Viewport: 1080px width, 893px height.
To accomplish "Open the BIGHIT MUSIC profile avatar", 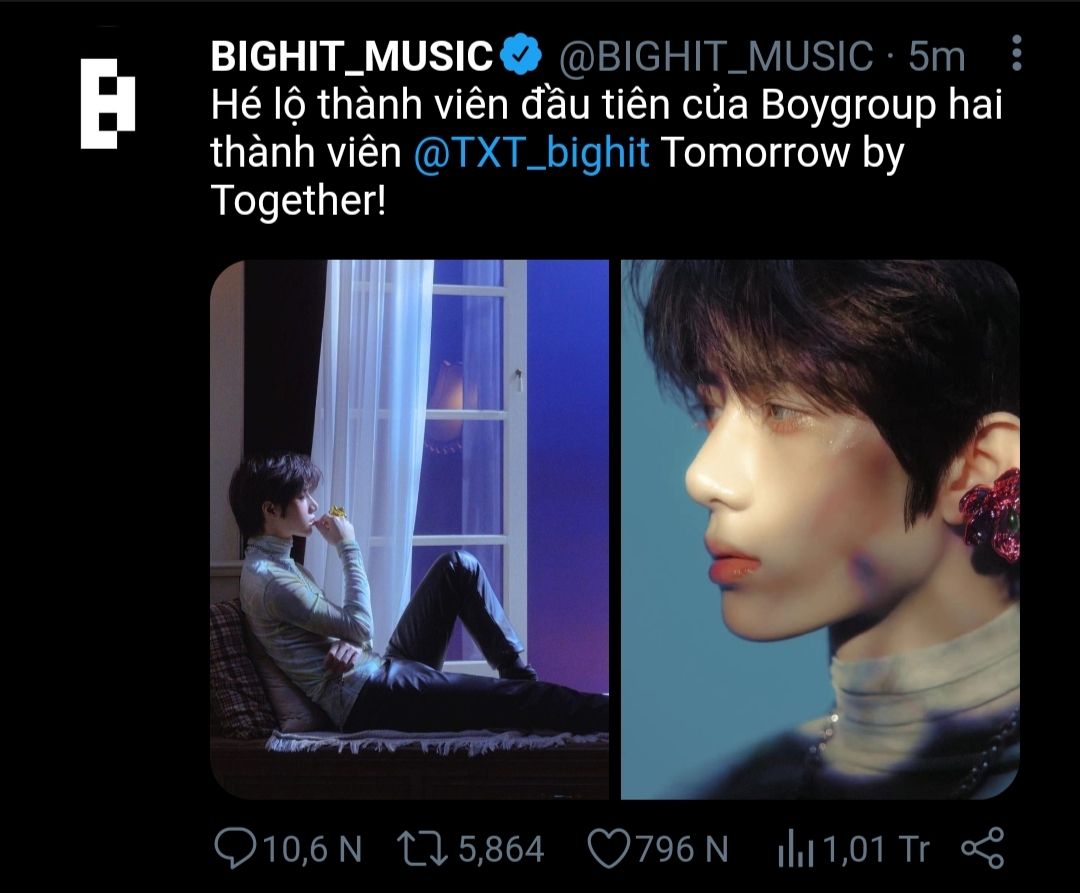I will pyautogui.click(x=108, y=103).
